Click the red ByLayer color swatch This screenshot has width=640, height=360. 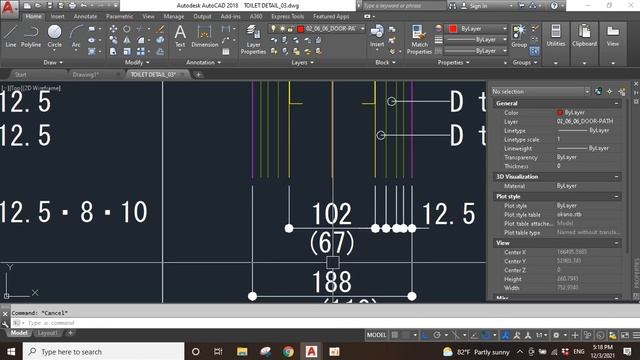coord(453,29)
